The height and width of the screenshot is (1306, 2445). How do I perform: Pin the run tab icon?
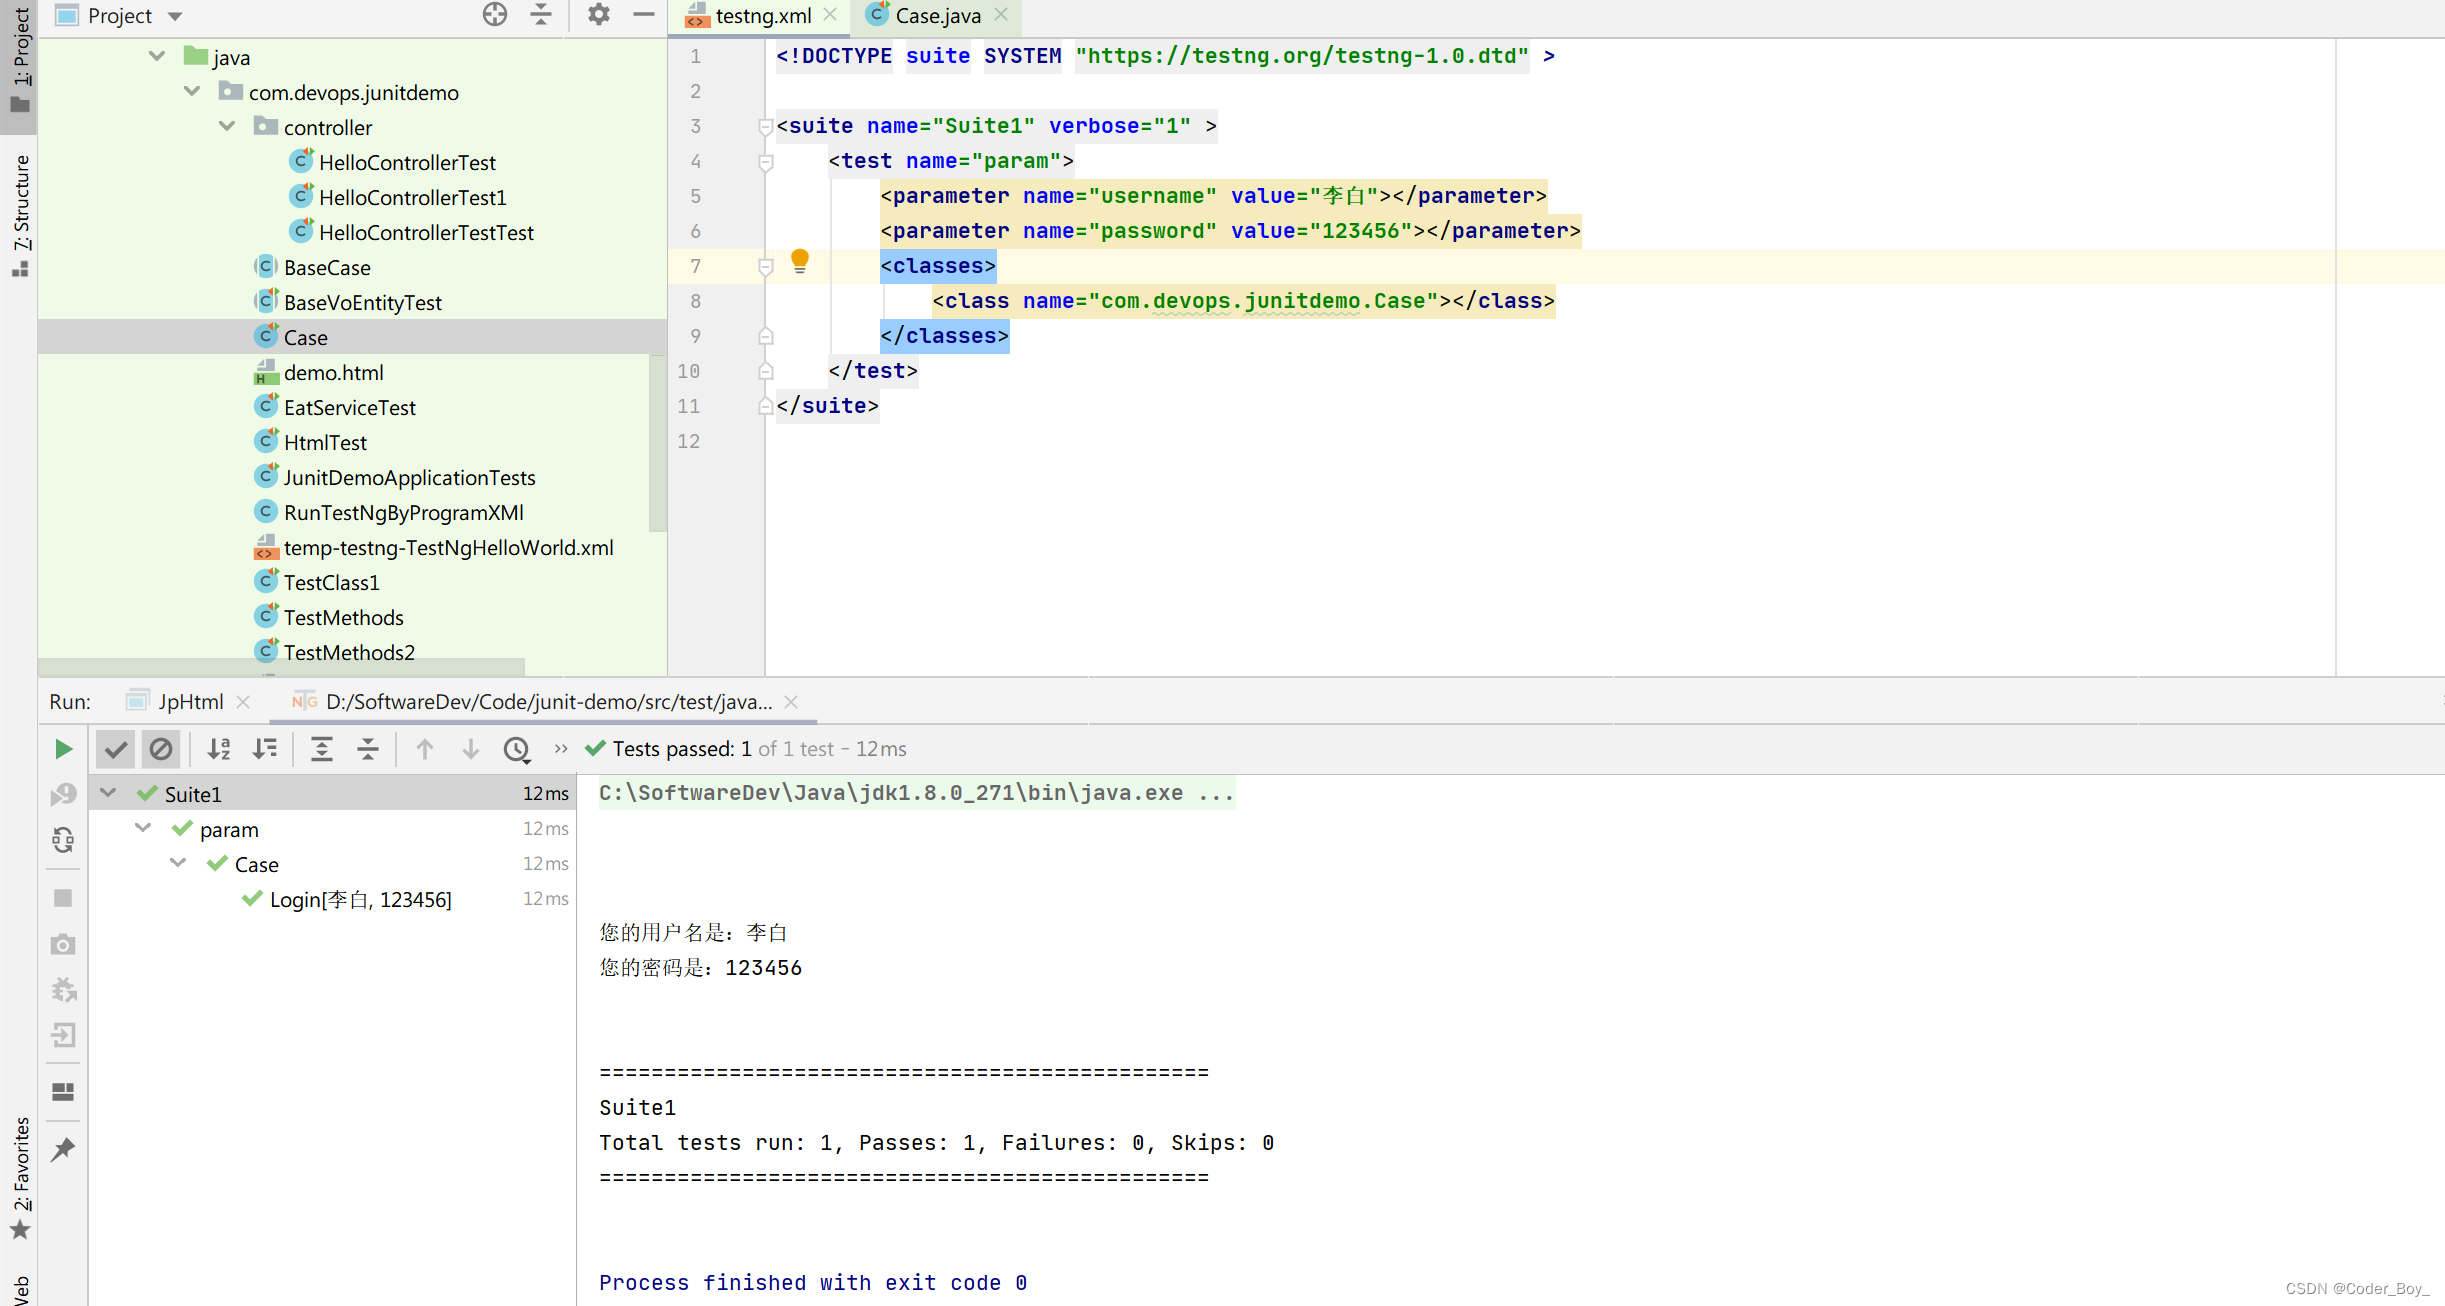(63, 1149)
